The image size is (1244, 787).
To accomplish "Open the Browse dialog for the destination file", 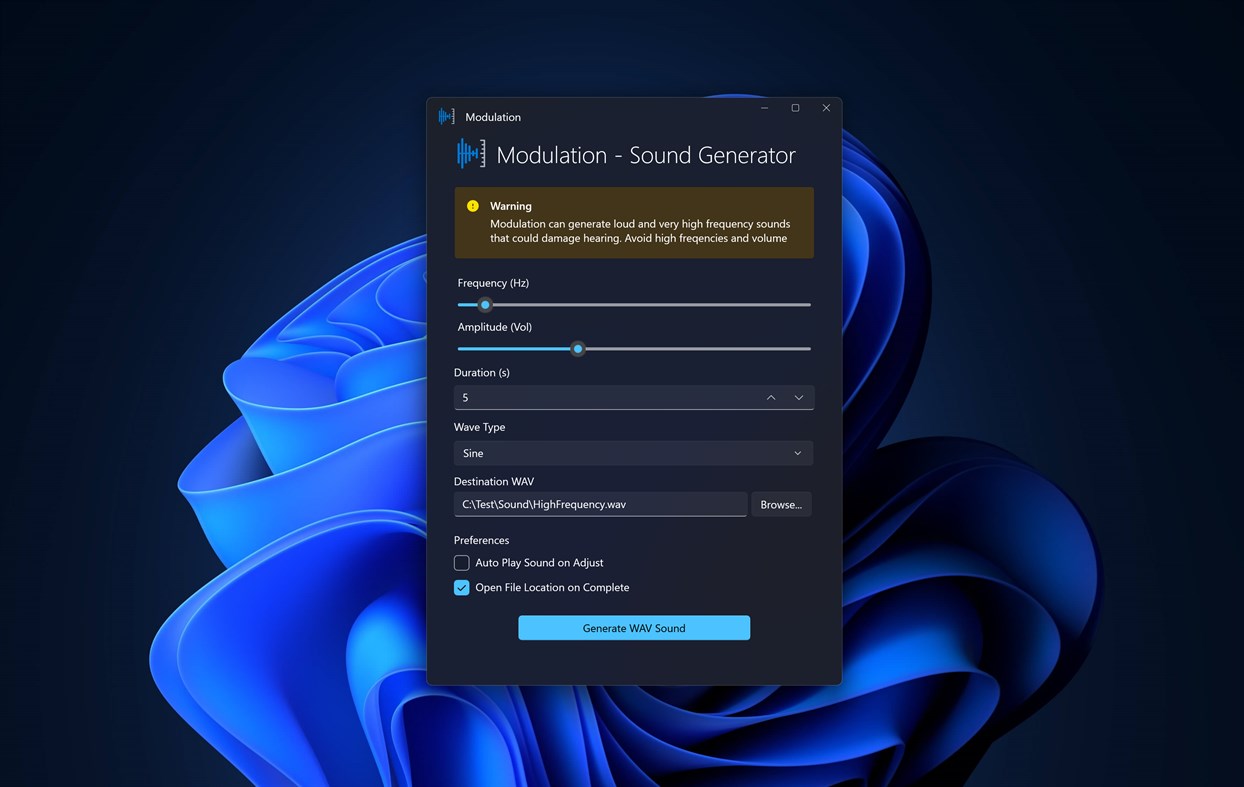I will point(780,504).
